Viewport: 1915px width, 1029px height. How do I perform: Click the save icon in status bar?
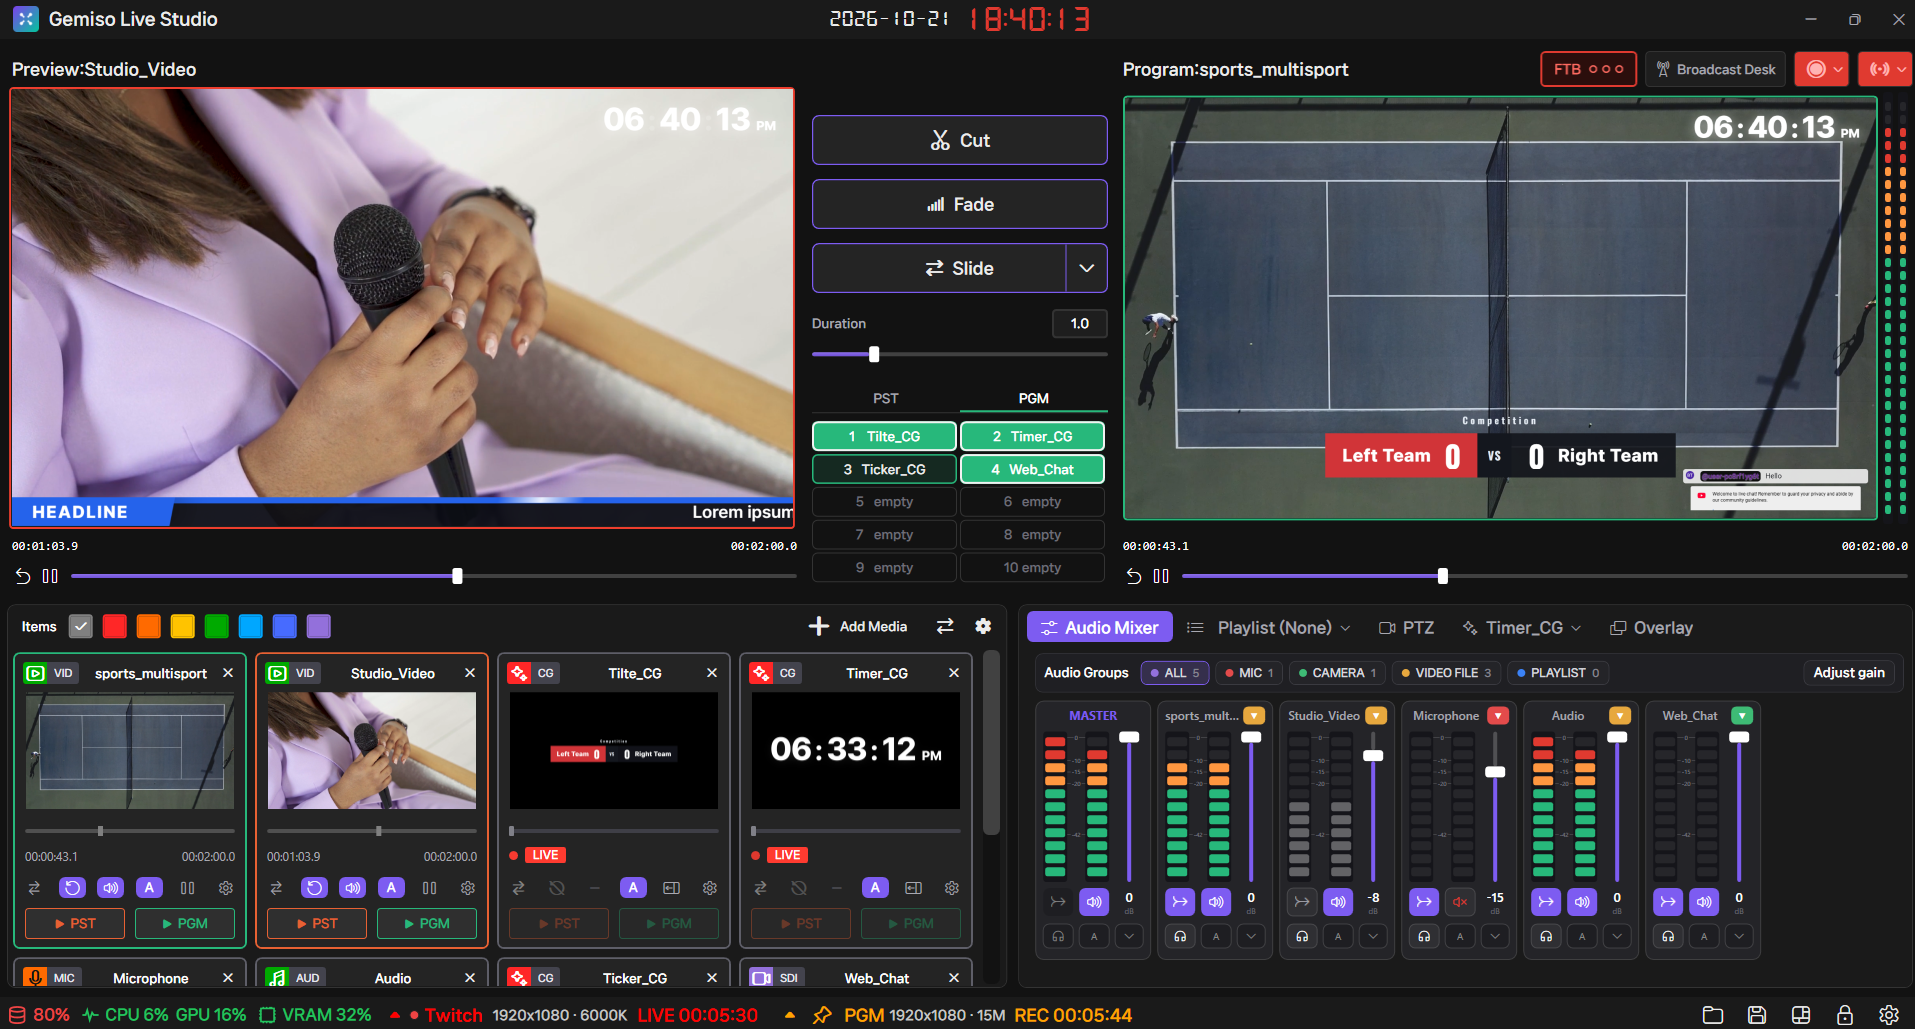point(1757,1015)
